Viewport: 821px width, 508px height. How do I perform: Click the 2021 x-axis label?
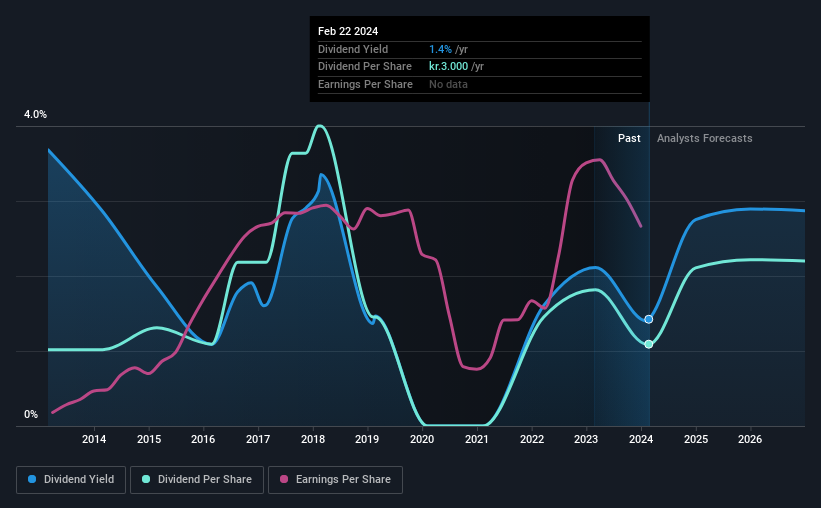476,439
